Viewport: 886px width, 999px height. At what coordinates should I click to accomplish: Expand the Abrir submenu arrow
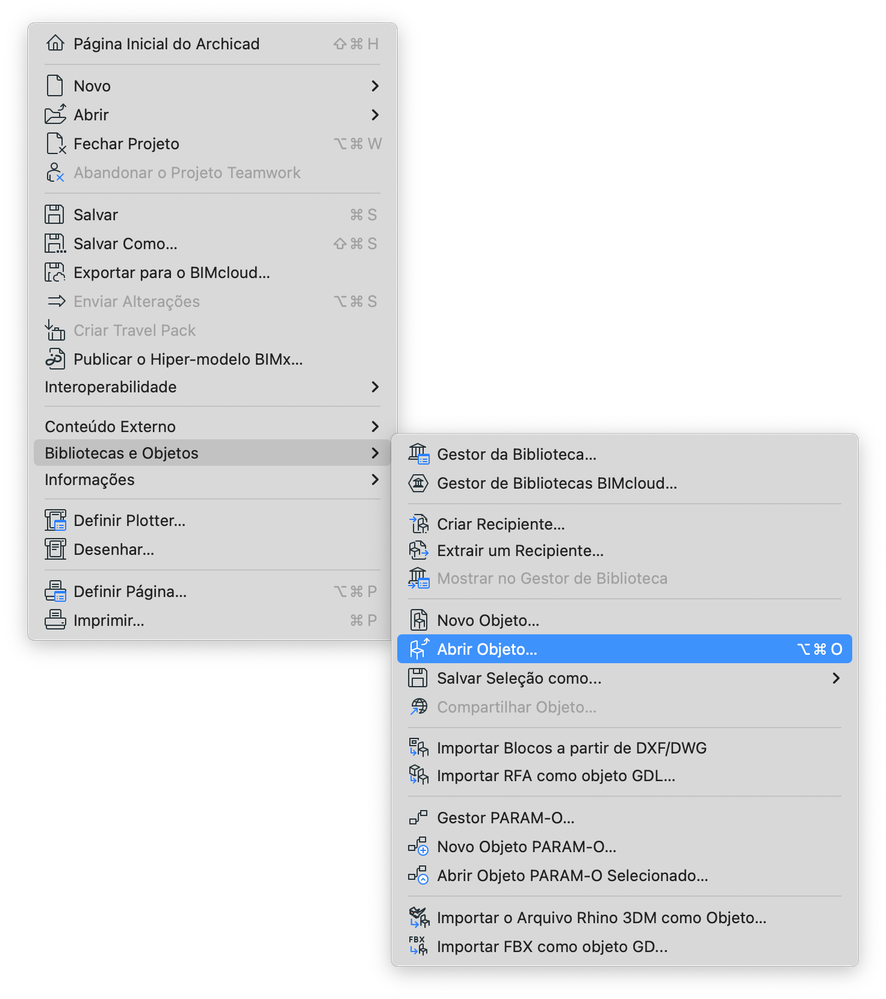(x=375, y=115)
